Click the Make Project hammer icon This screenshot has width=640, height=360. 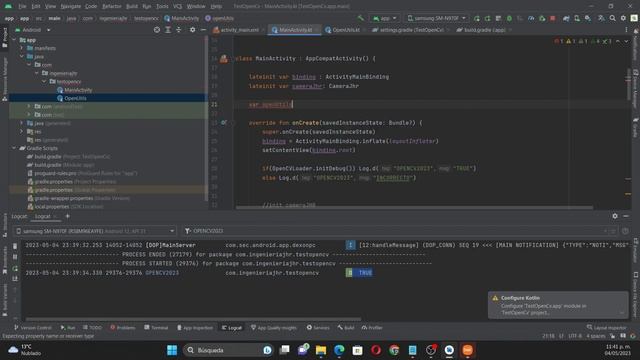(360, 18)
